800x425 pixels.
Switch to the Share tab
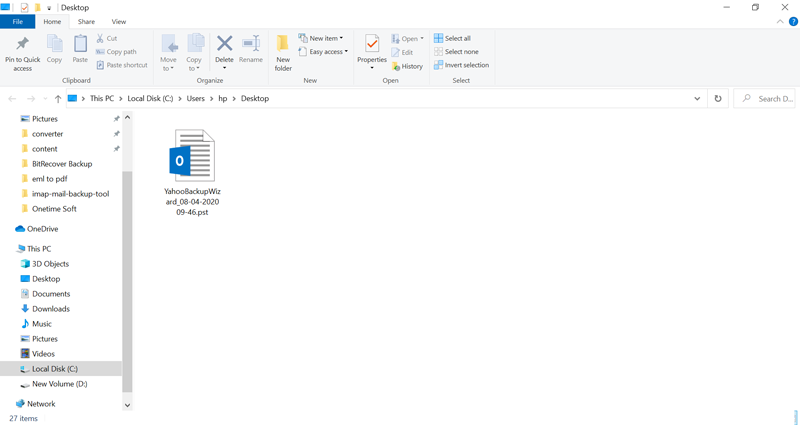(x=86, y=21)
